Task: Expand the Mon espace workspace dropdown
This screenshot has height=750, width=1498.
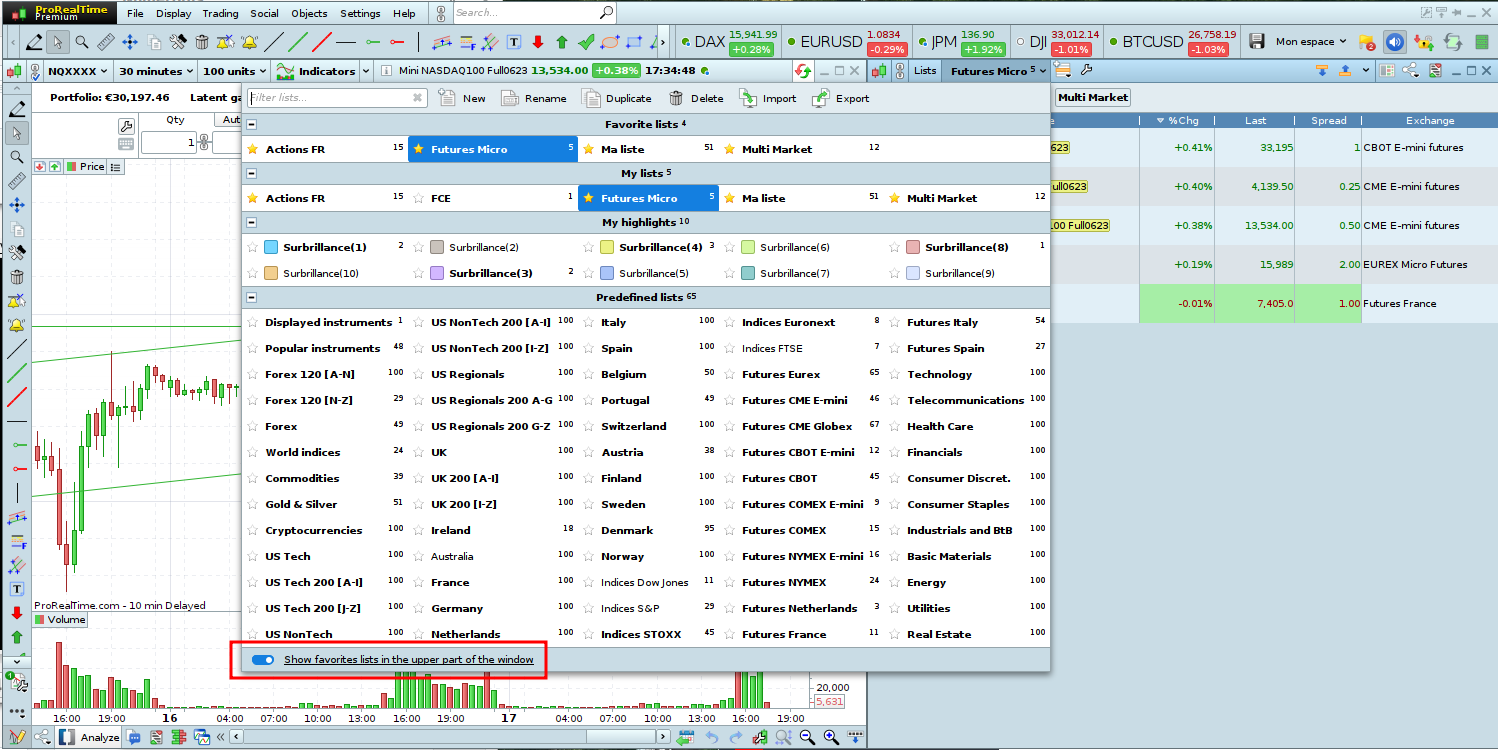Action: tap(1311, 42)
